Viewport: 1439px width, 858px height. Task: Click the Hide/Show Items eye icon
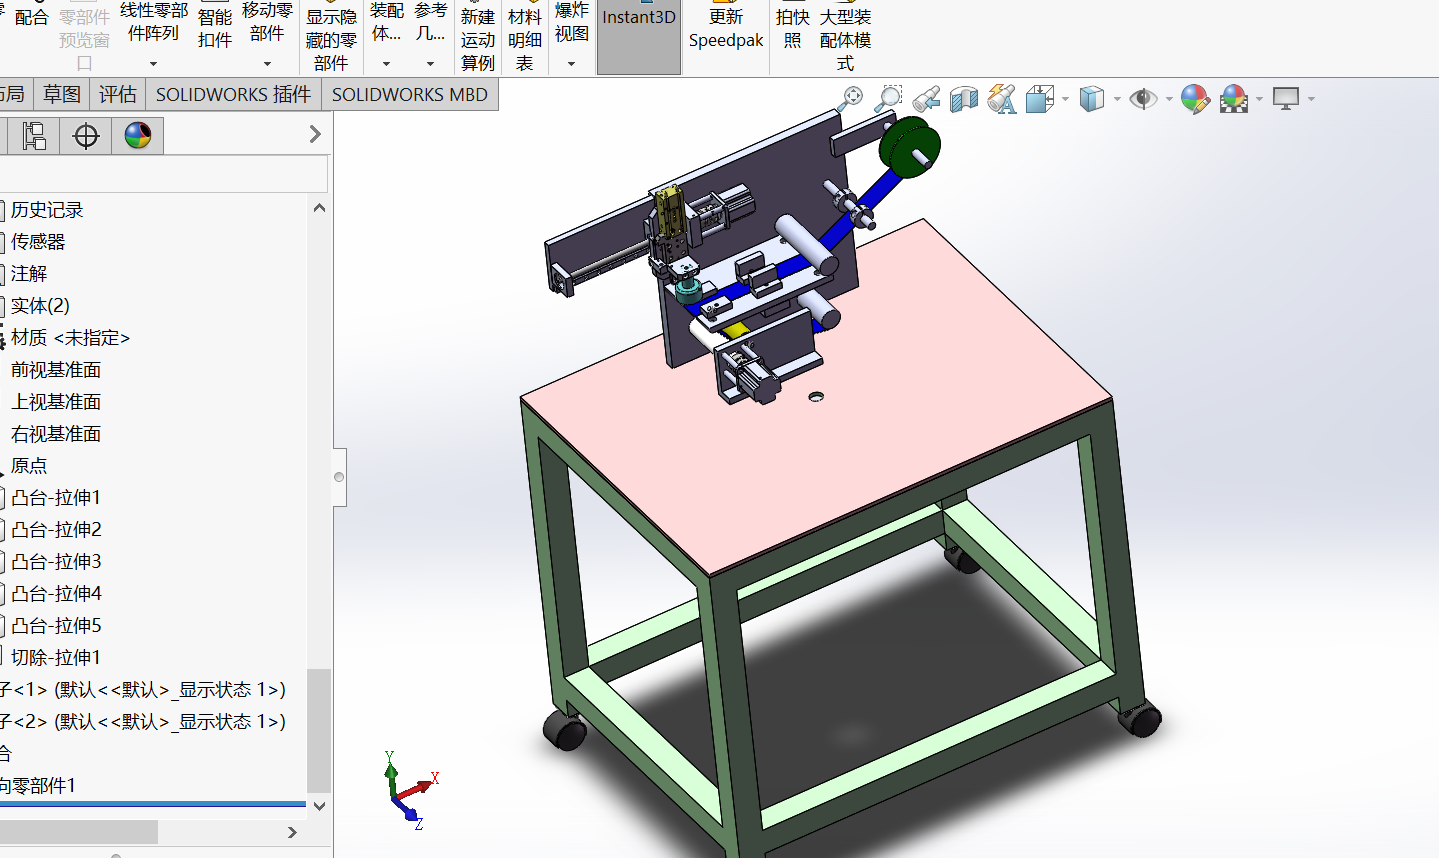click(x=1143, y=98)
